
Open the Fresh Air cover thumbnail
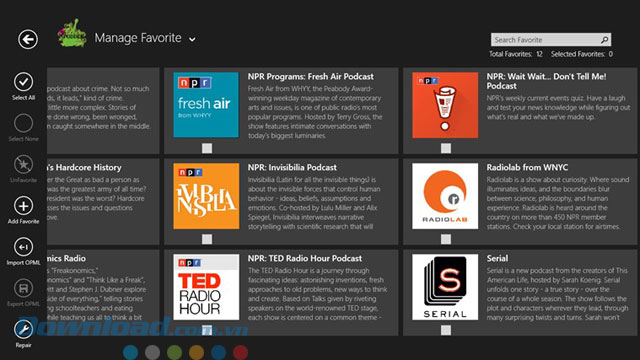[206, 105]
